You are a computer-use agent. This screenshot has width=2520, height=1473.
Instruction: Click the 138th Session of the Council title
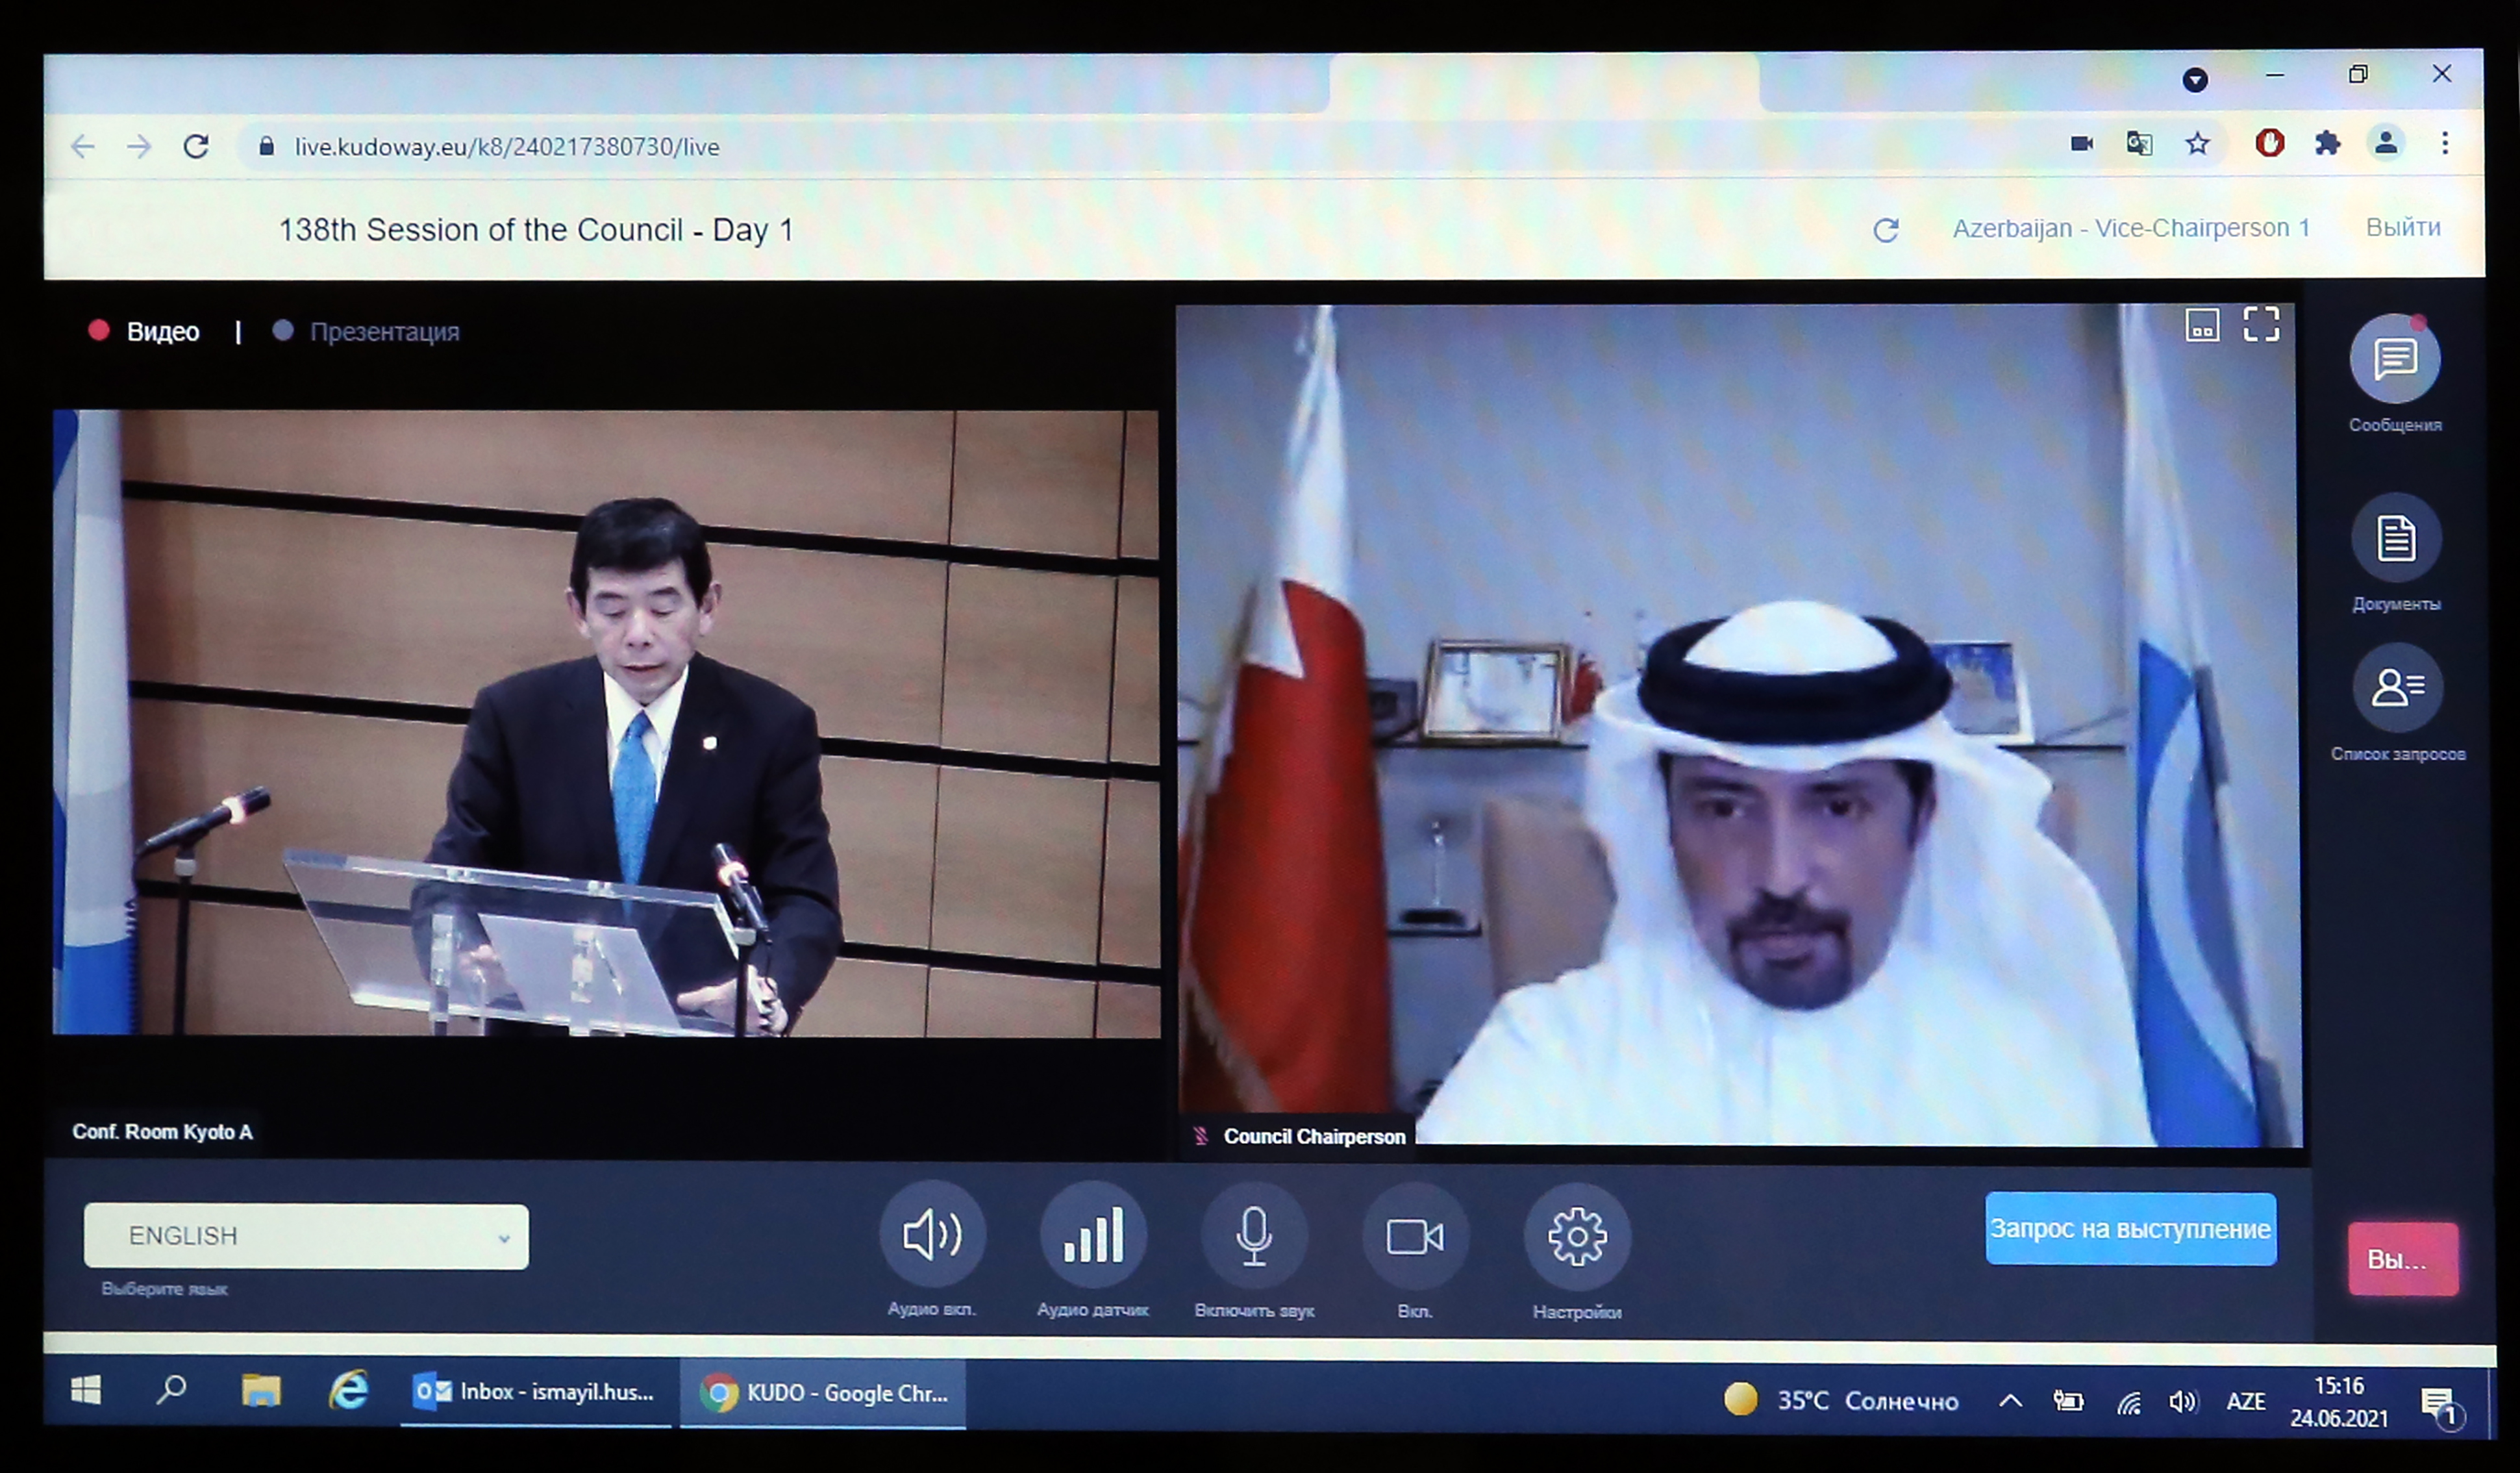[x=535, y=230]
